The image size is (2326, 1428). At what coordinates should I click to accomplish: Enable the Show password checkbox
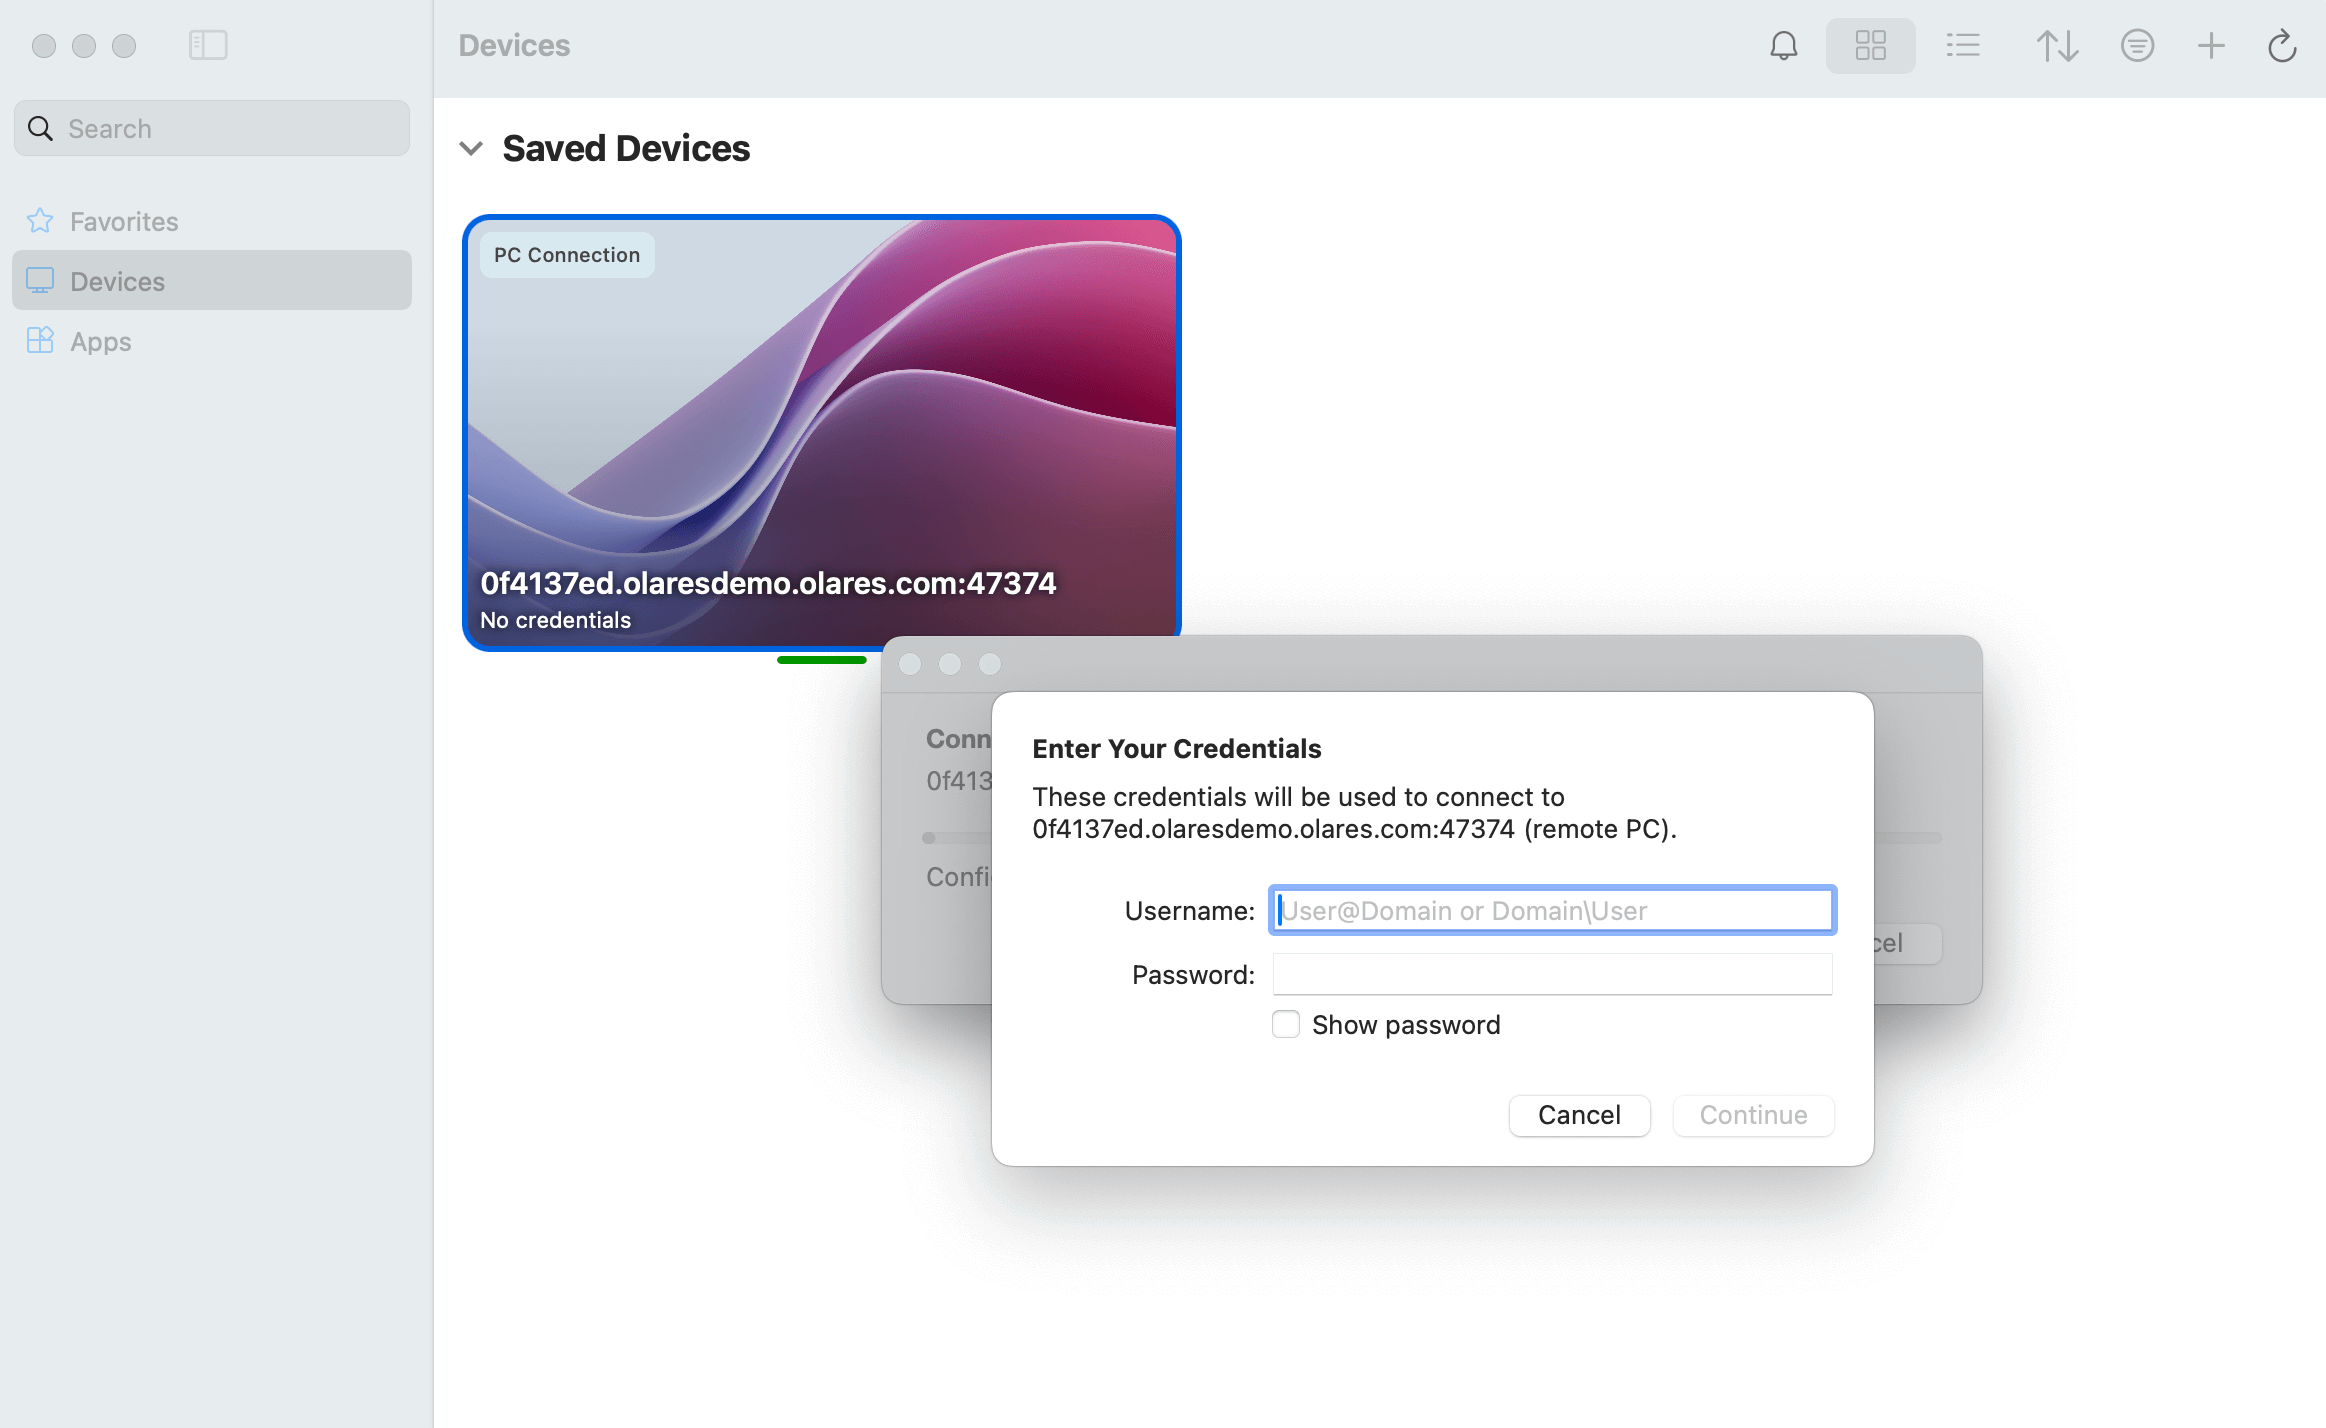1286,1025
